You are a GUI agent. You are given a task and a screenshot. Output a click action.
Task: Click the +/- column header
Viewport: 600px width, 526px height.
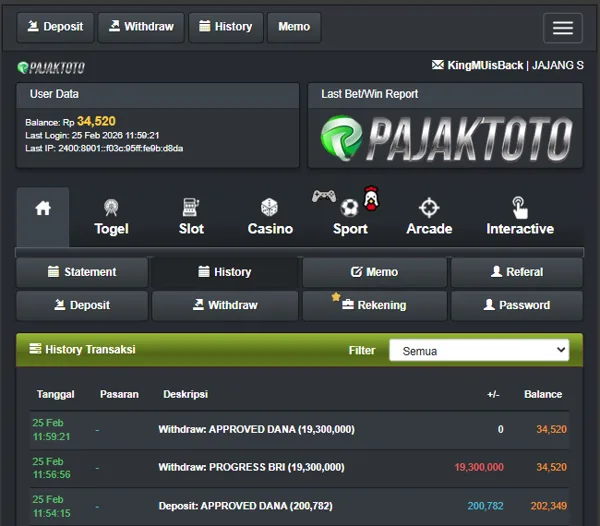tap(493, 394)
